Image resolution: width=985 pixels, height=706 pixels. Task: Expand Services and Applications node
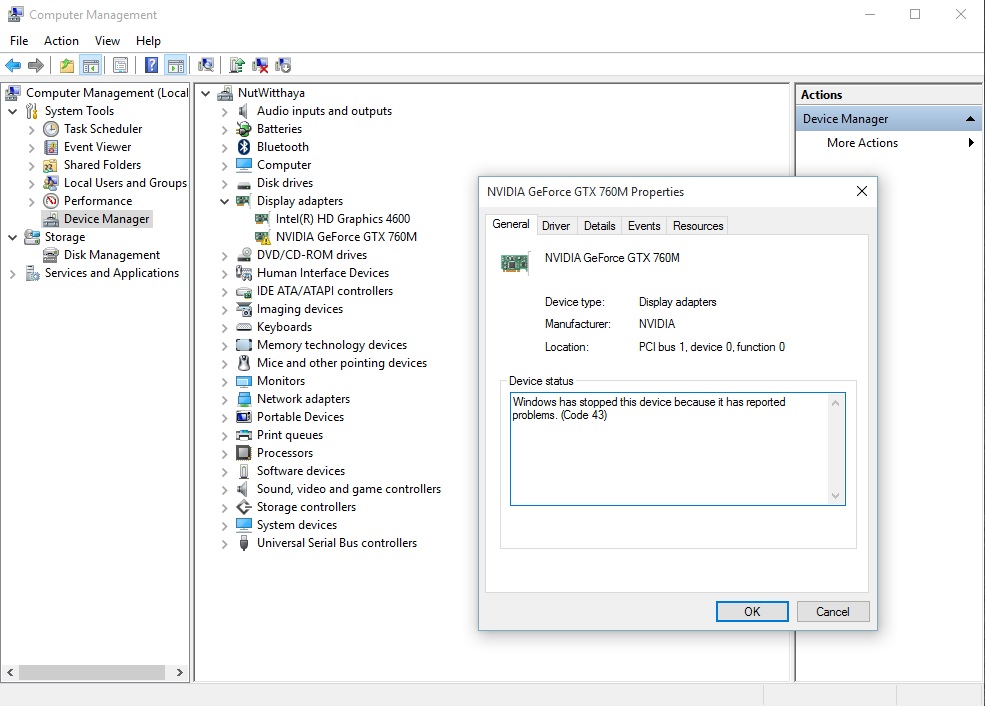pyautogui.click(x=13, y=274)
